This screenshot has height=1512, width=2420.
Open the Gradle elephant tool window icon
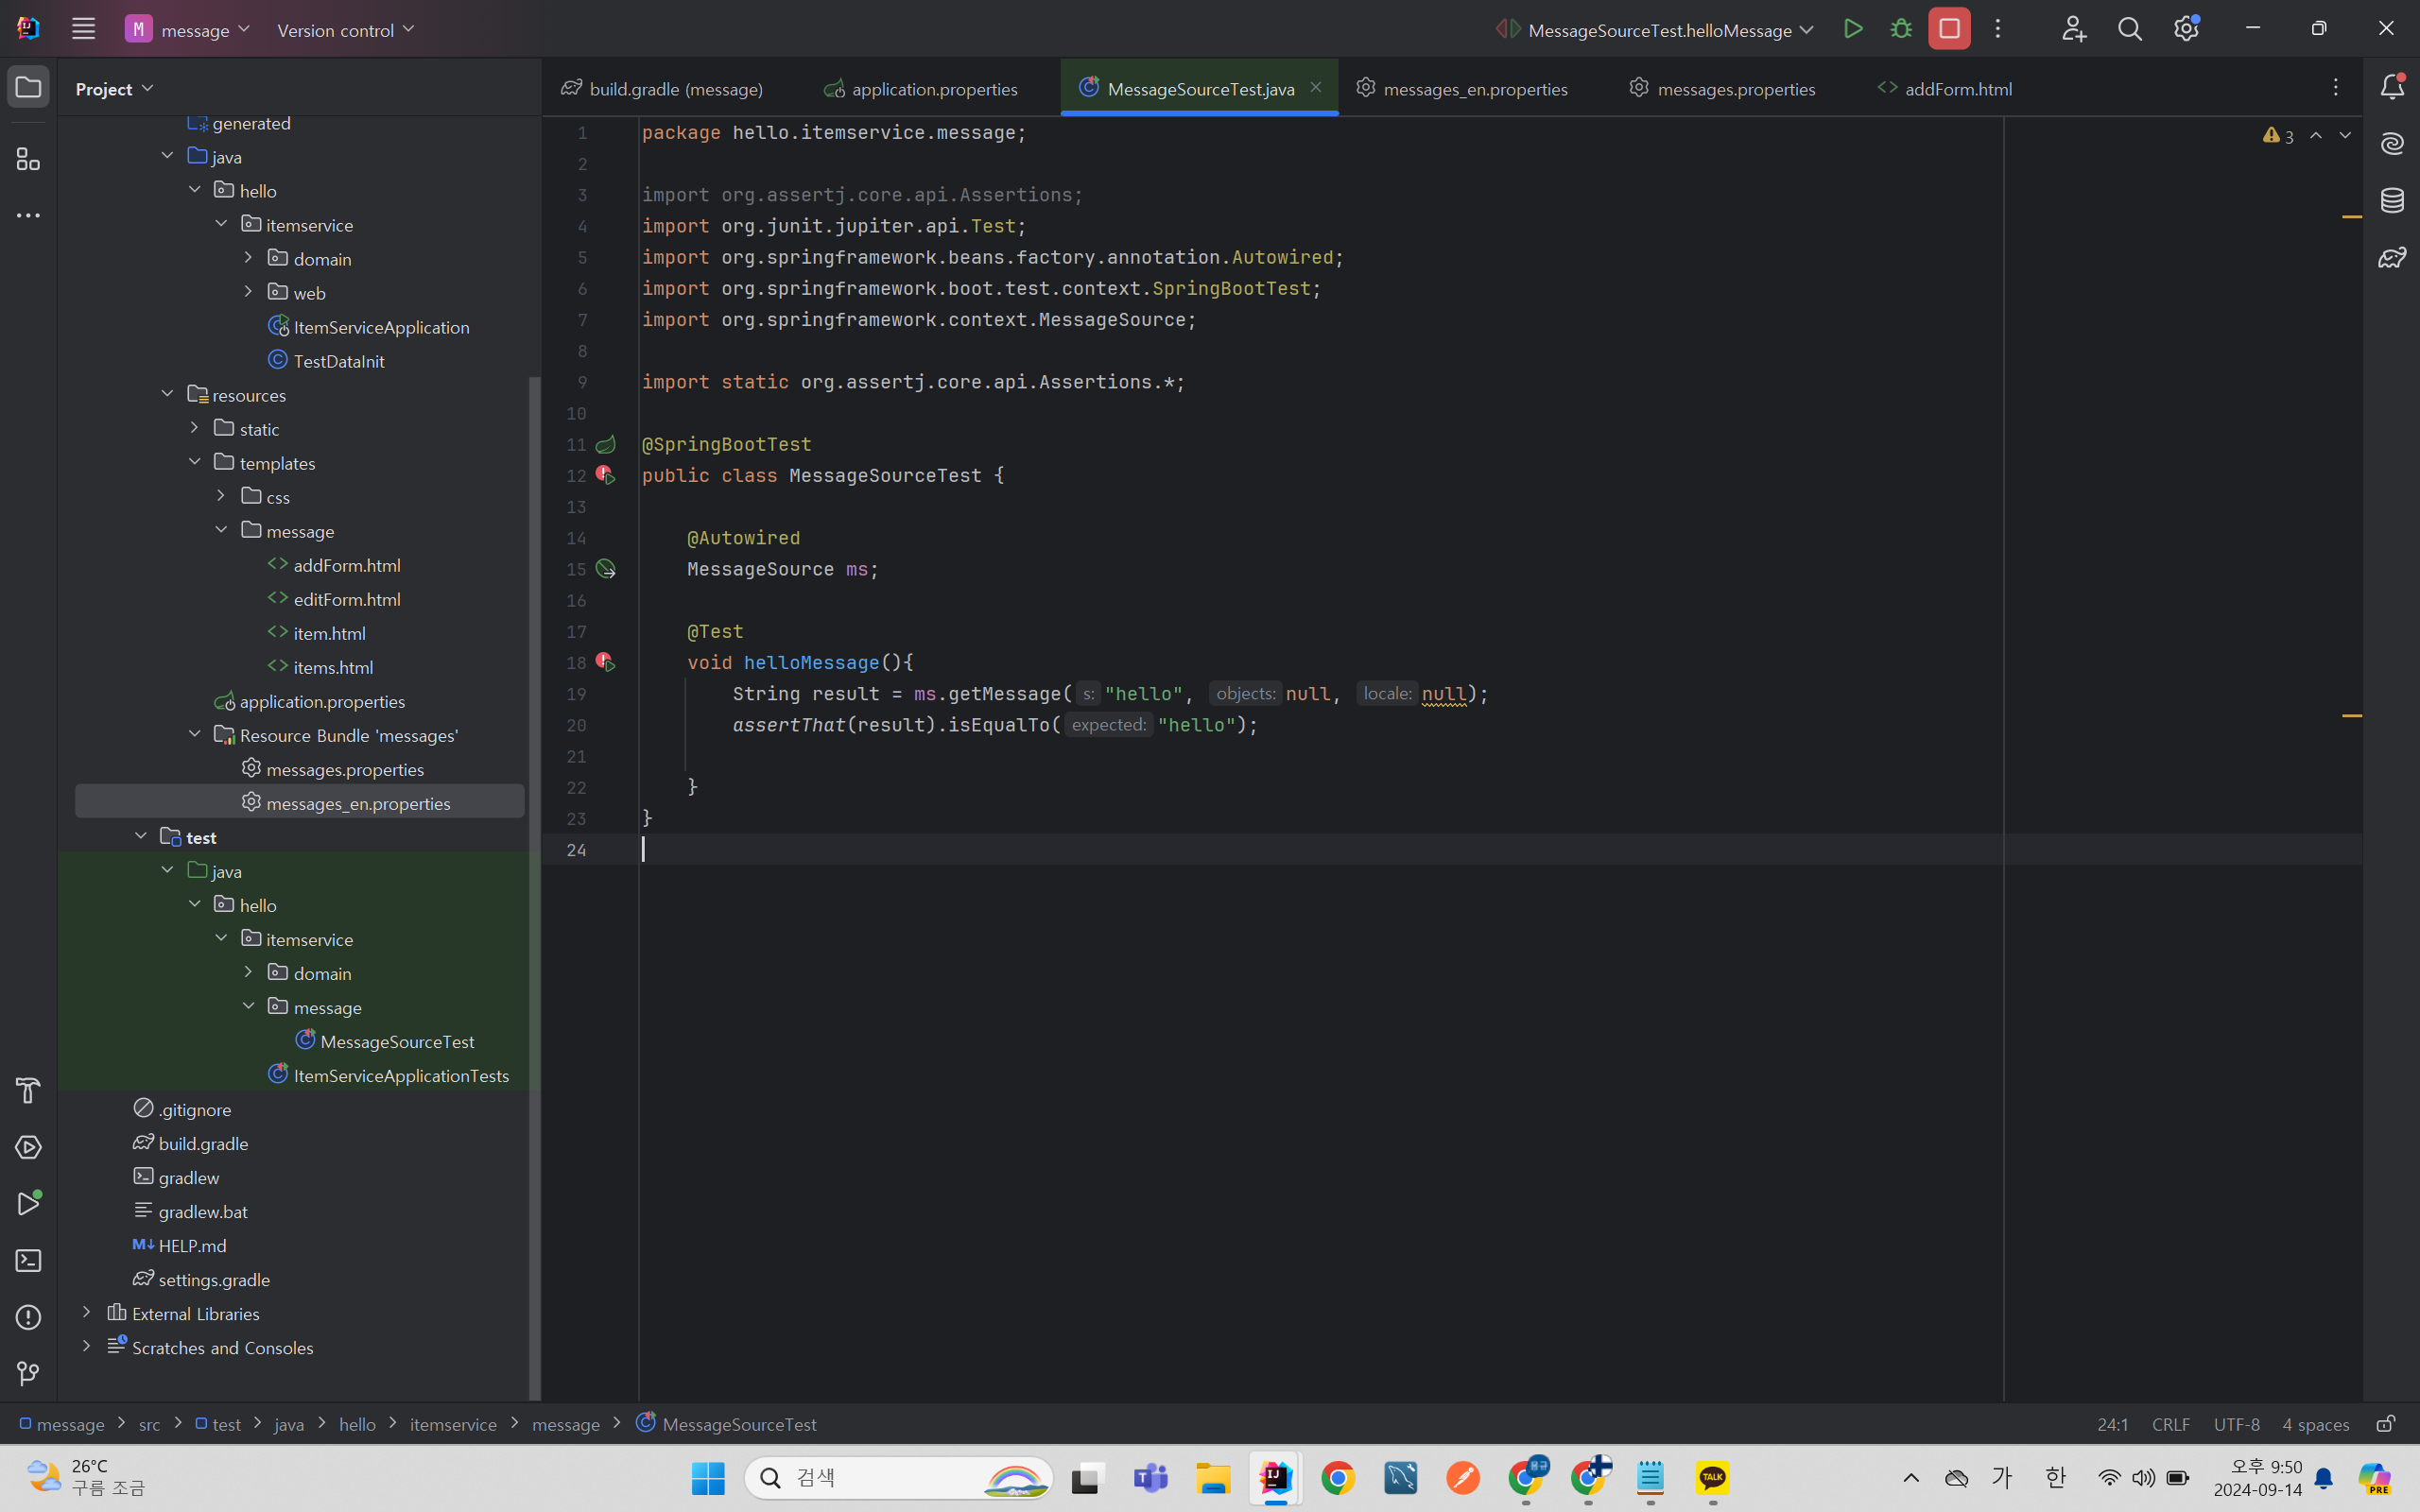(2392, 257)
